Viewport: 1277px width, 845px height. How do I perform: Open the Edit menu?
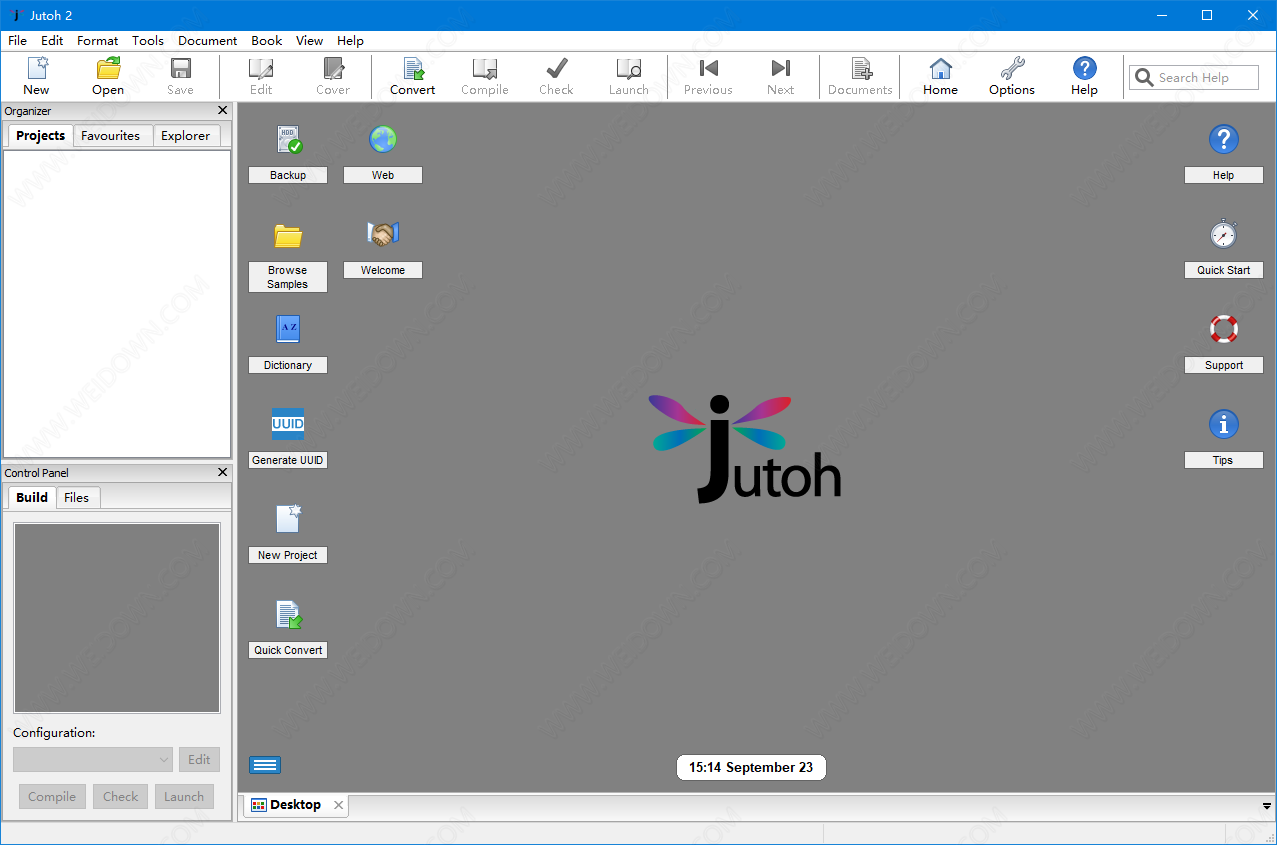(52, 41)
